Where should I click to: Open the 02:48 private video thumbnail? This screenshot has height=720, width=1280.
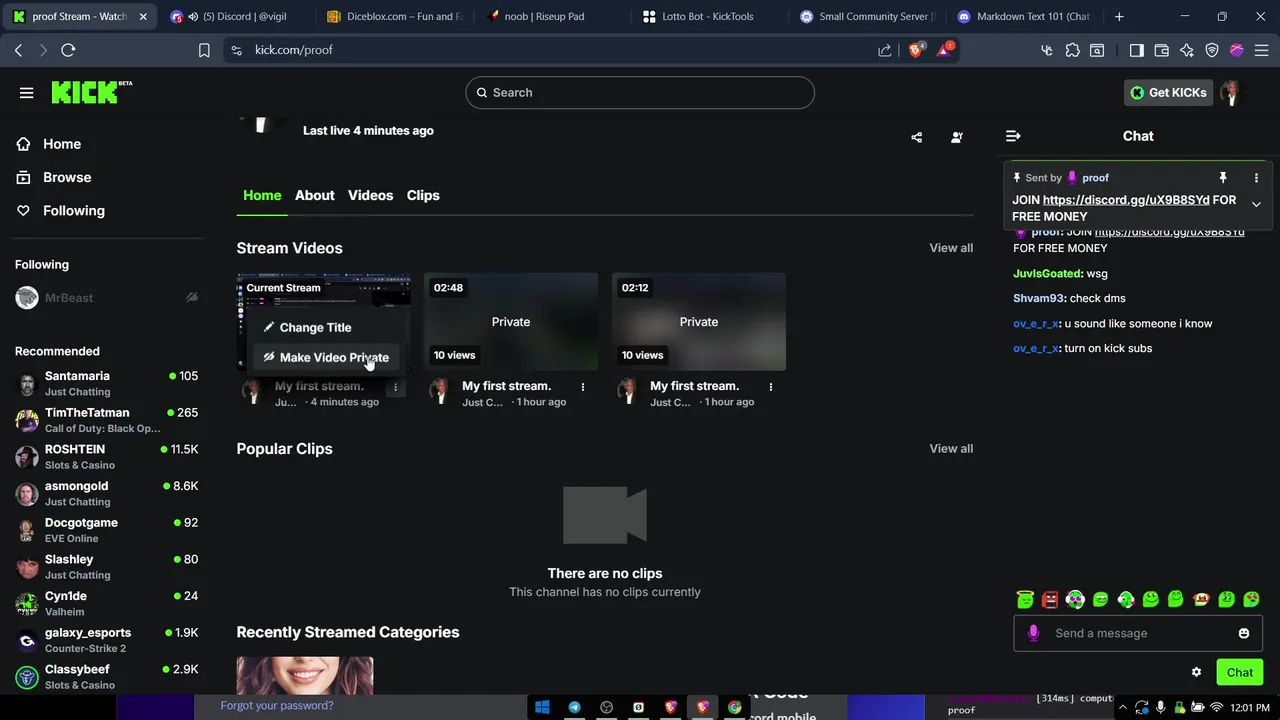point(511,322)
